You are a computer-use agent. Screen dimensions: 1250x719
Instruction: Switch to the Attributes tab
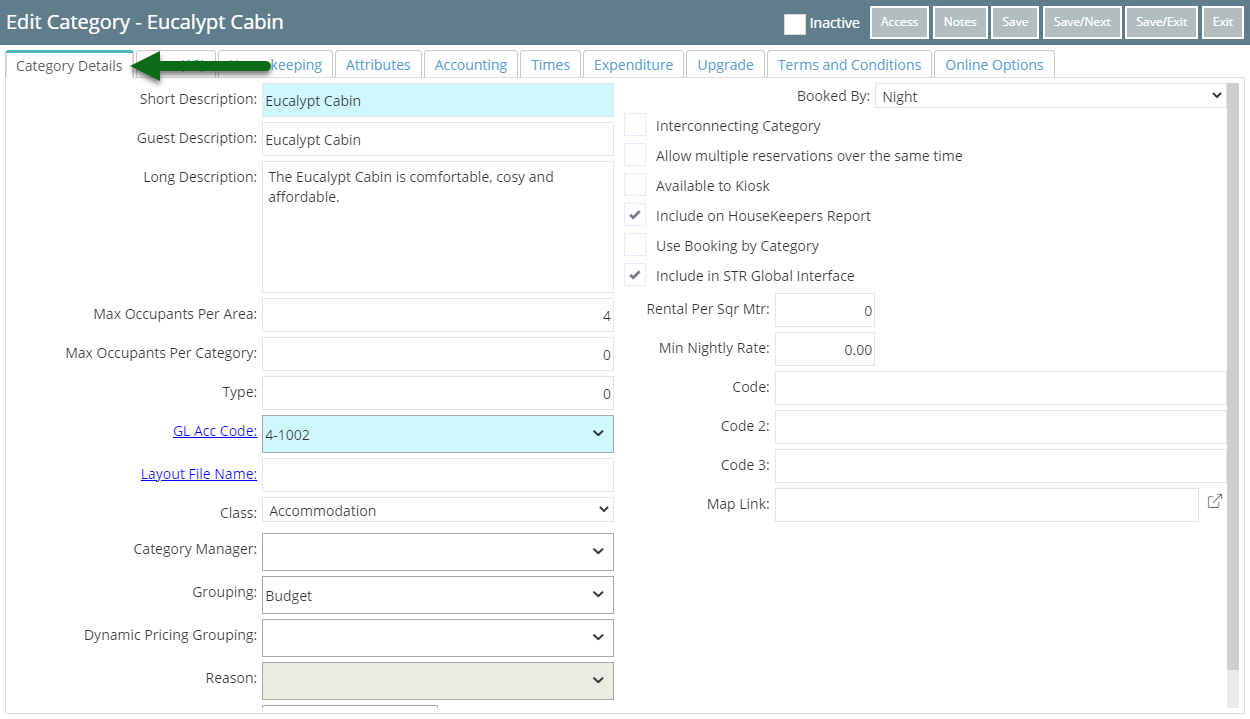pos(378,65)
